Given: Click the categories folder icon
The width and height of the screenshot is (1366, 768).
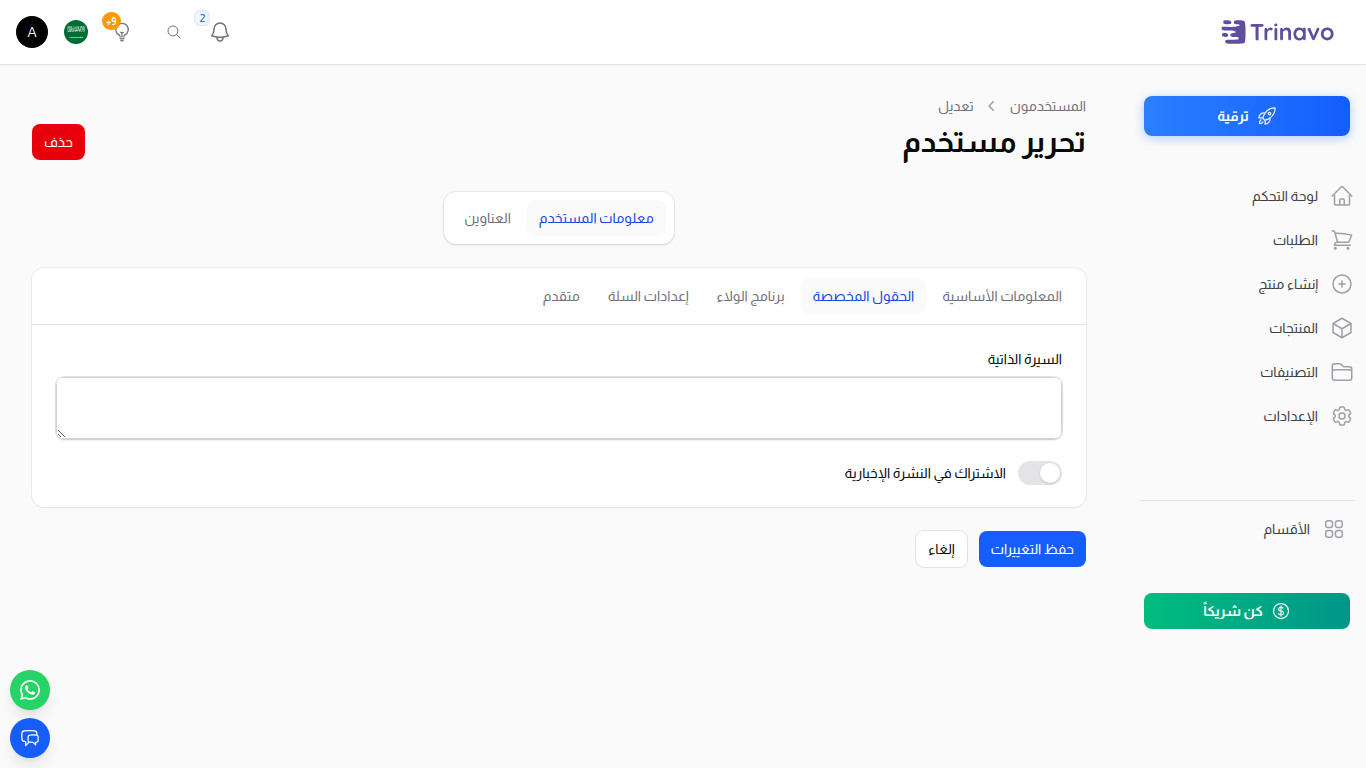Looking at the screenshot, I should (x=1342, y=372).
